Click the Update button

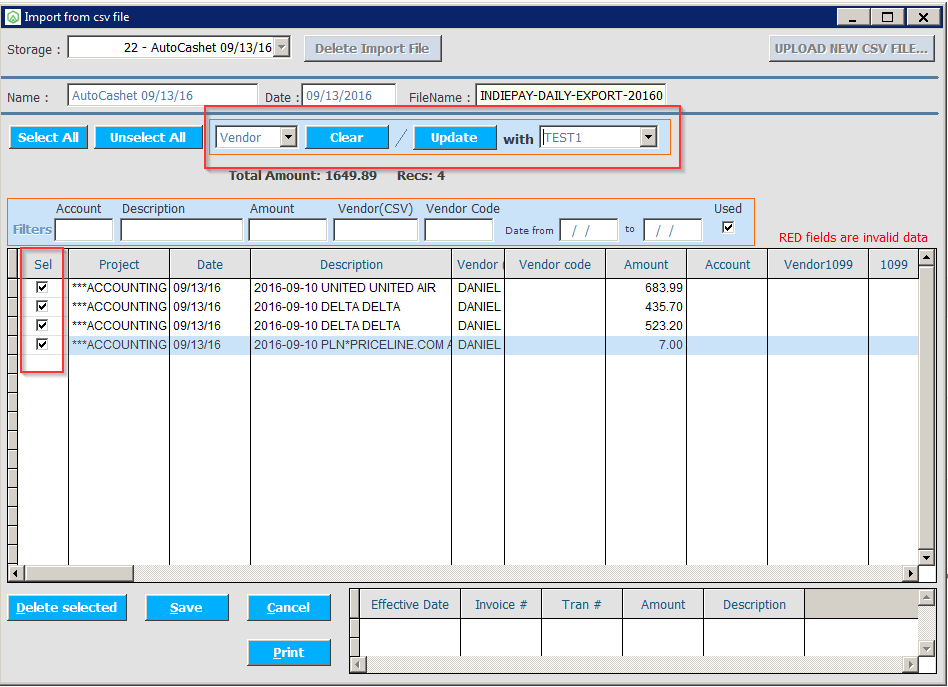click(x=454, y=137)
